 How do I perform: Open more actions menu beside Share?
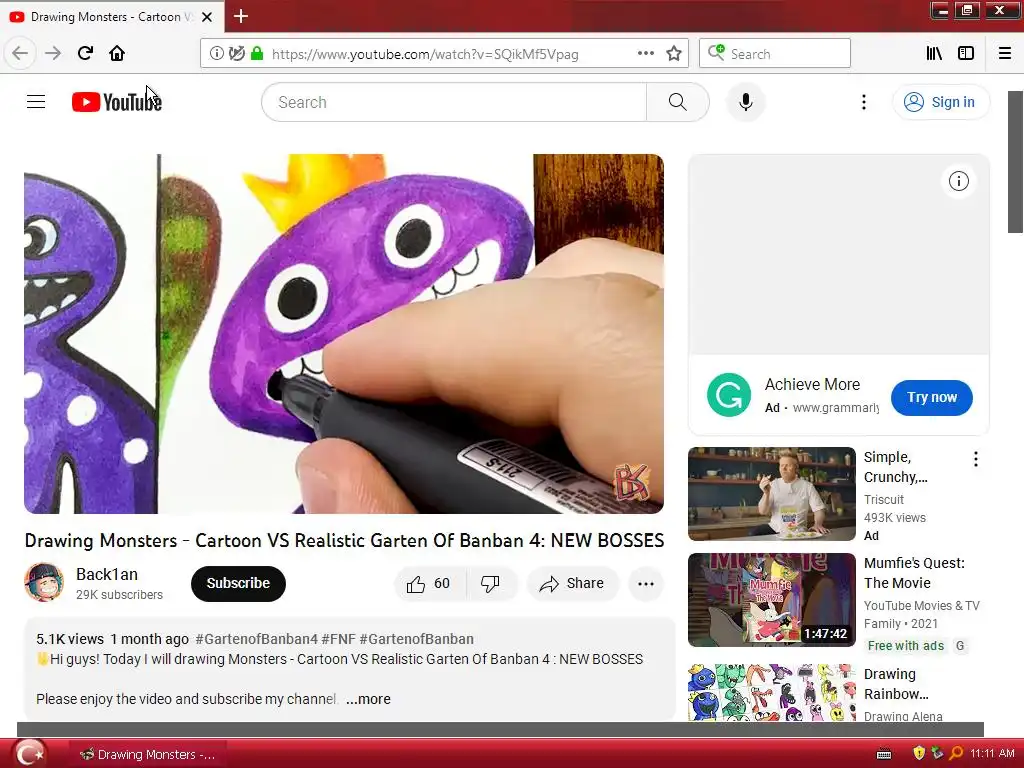point(646,584)
